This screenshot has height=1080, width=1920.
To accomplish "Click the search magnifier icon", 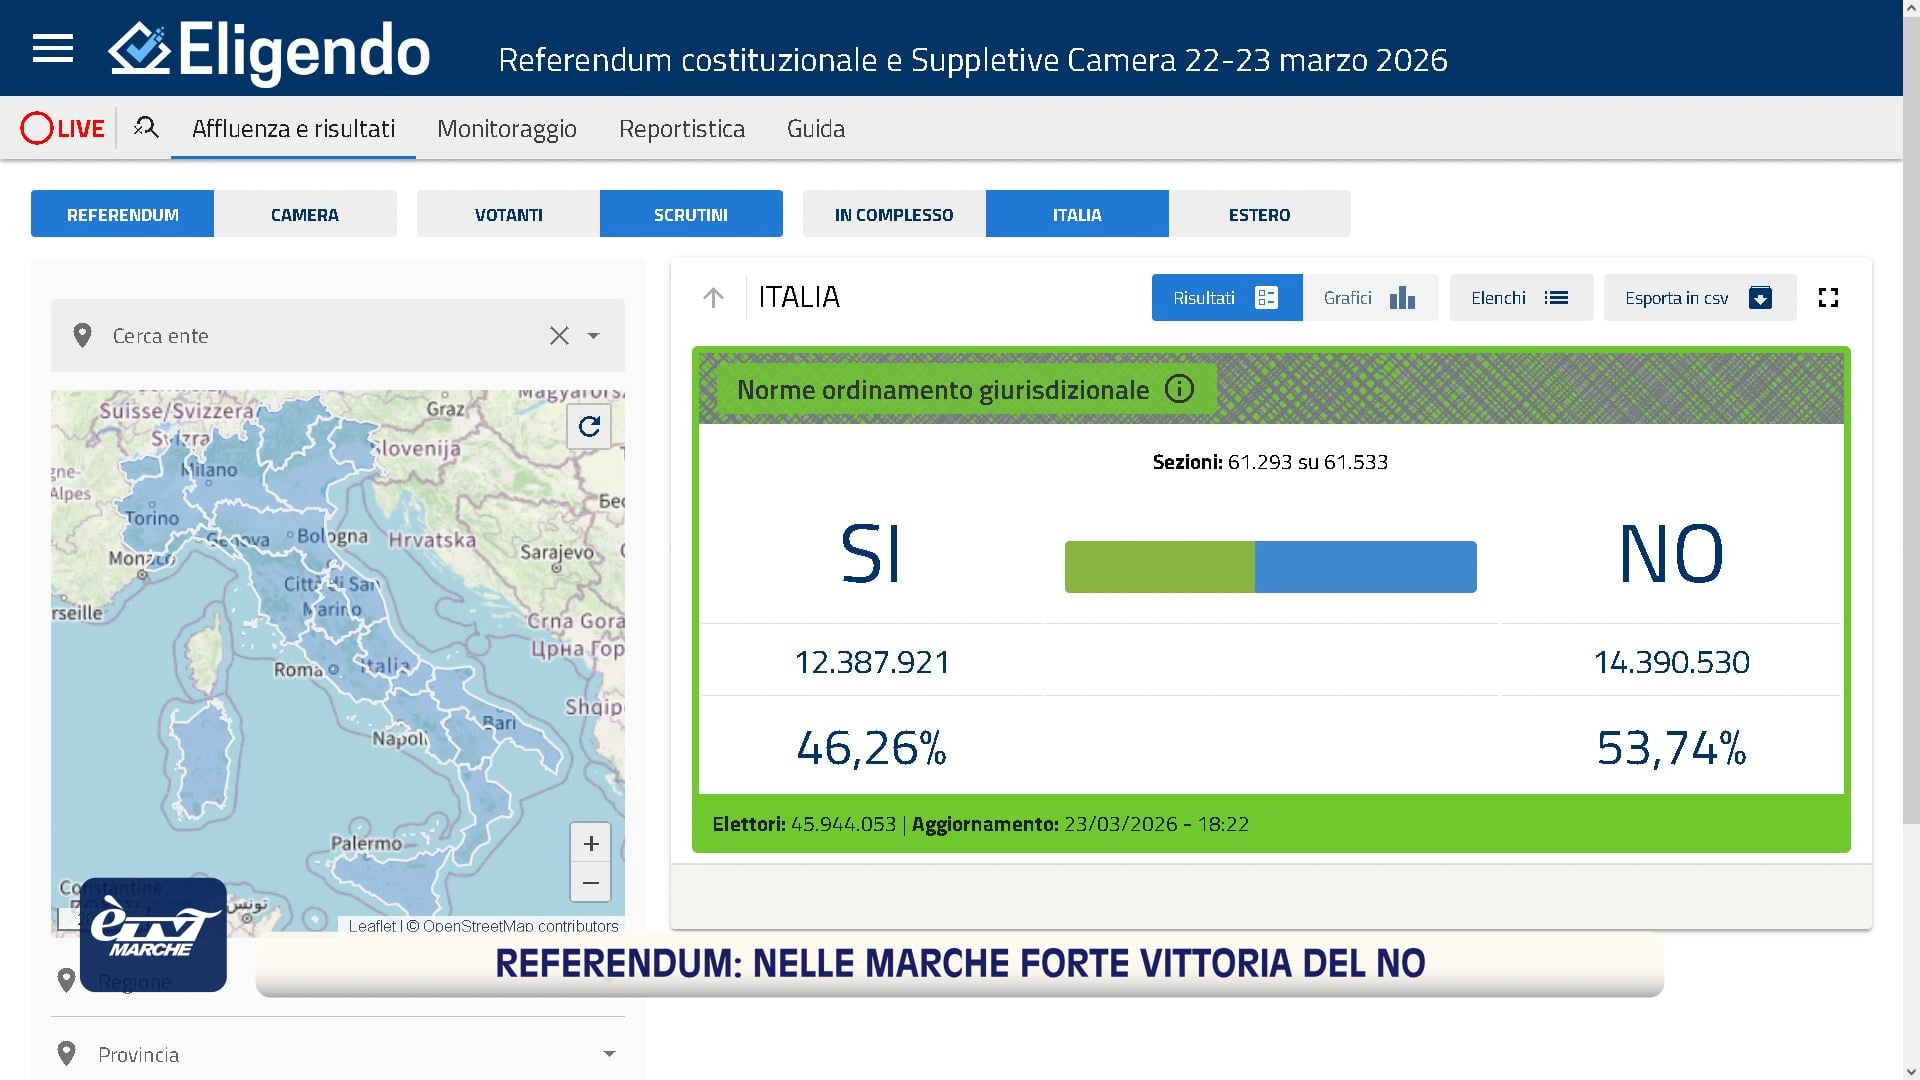I will click(146, 128).
